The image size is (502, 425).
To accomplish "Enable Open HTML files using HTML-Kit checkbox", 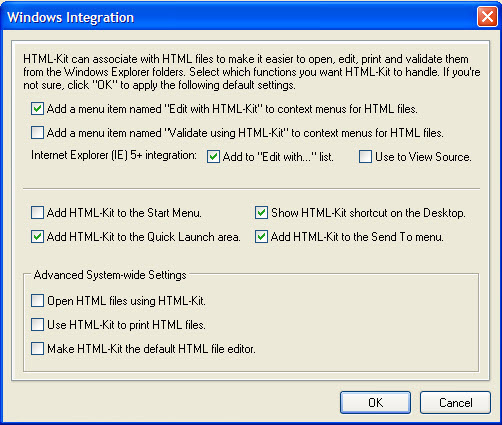I will 37,301.
